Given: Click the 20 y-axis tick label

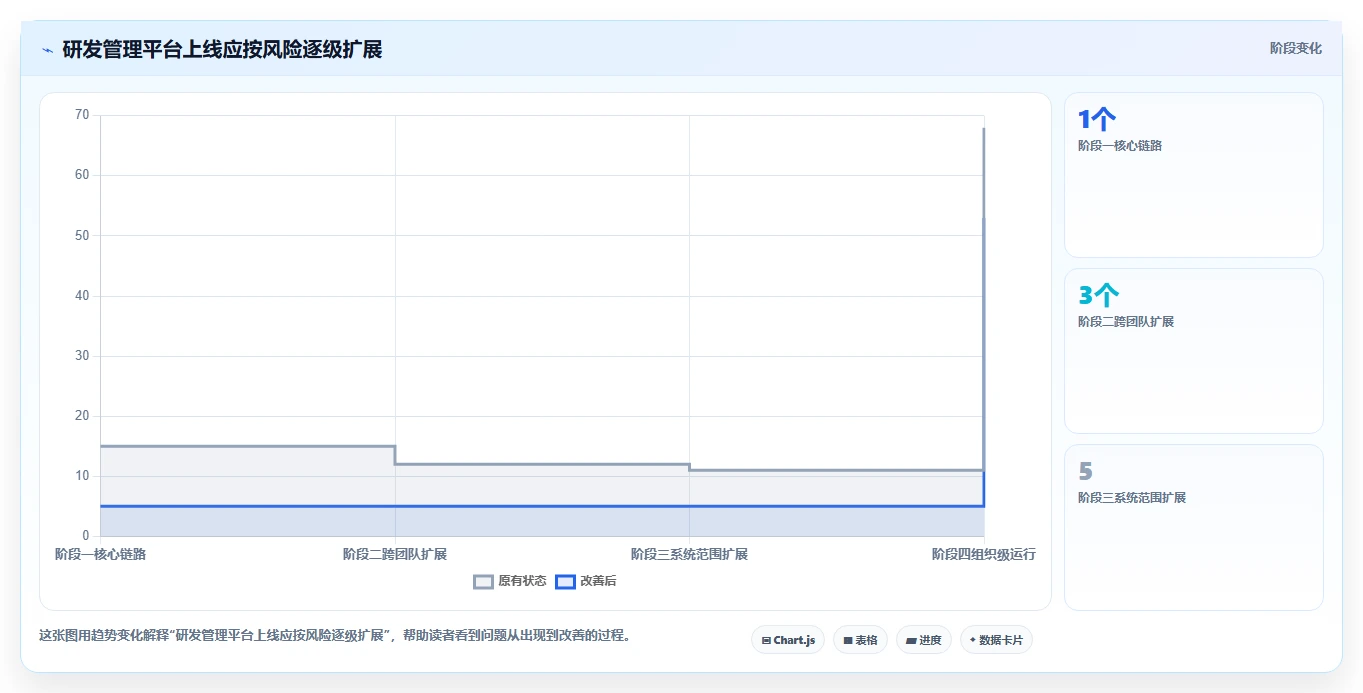Looking at the screenshot, I should 82,416.
